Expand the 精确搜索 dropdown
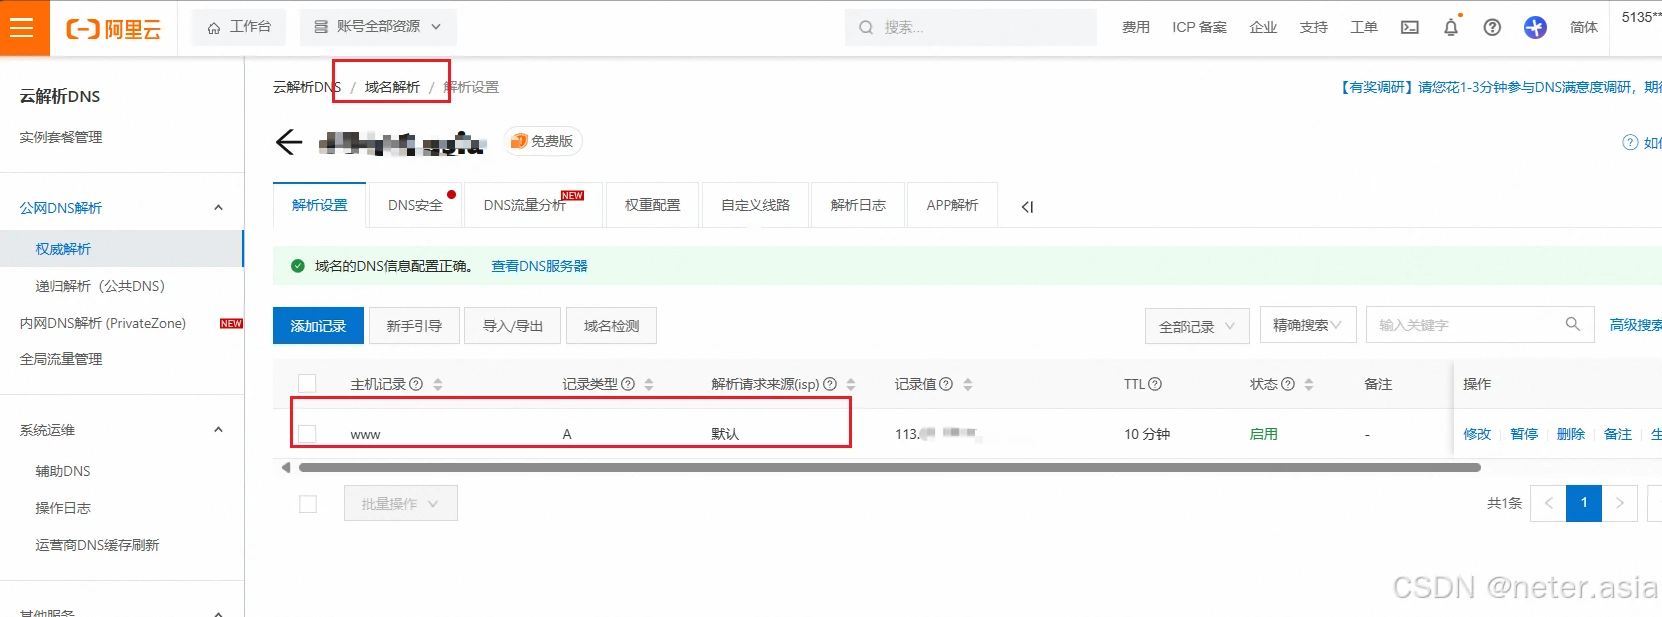Image resolution: width=1662 pixels, height=617 pixels. click(x=1306, y=325)
